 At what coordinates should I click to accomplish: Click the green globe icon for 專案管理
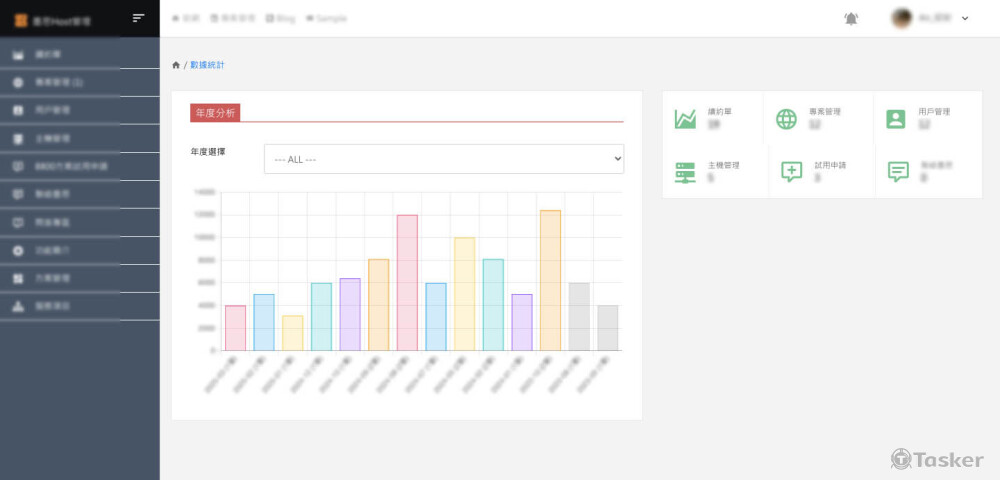[x=787, y=119]
